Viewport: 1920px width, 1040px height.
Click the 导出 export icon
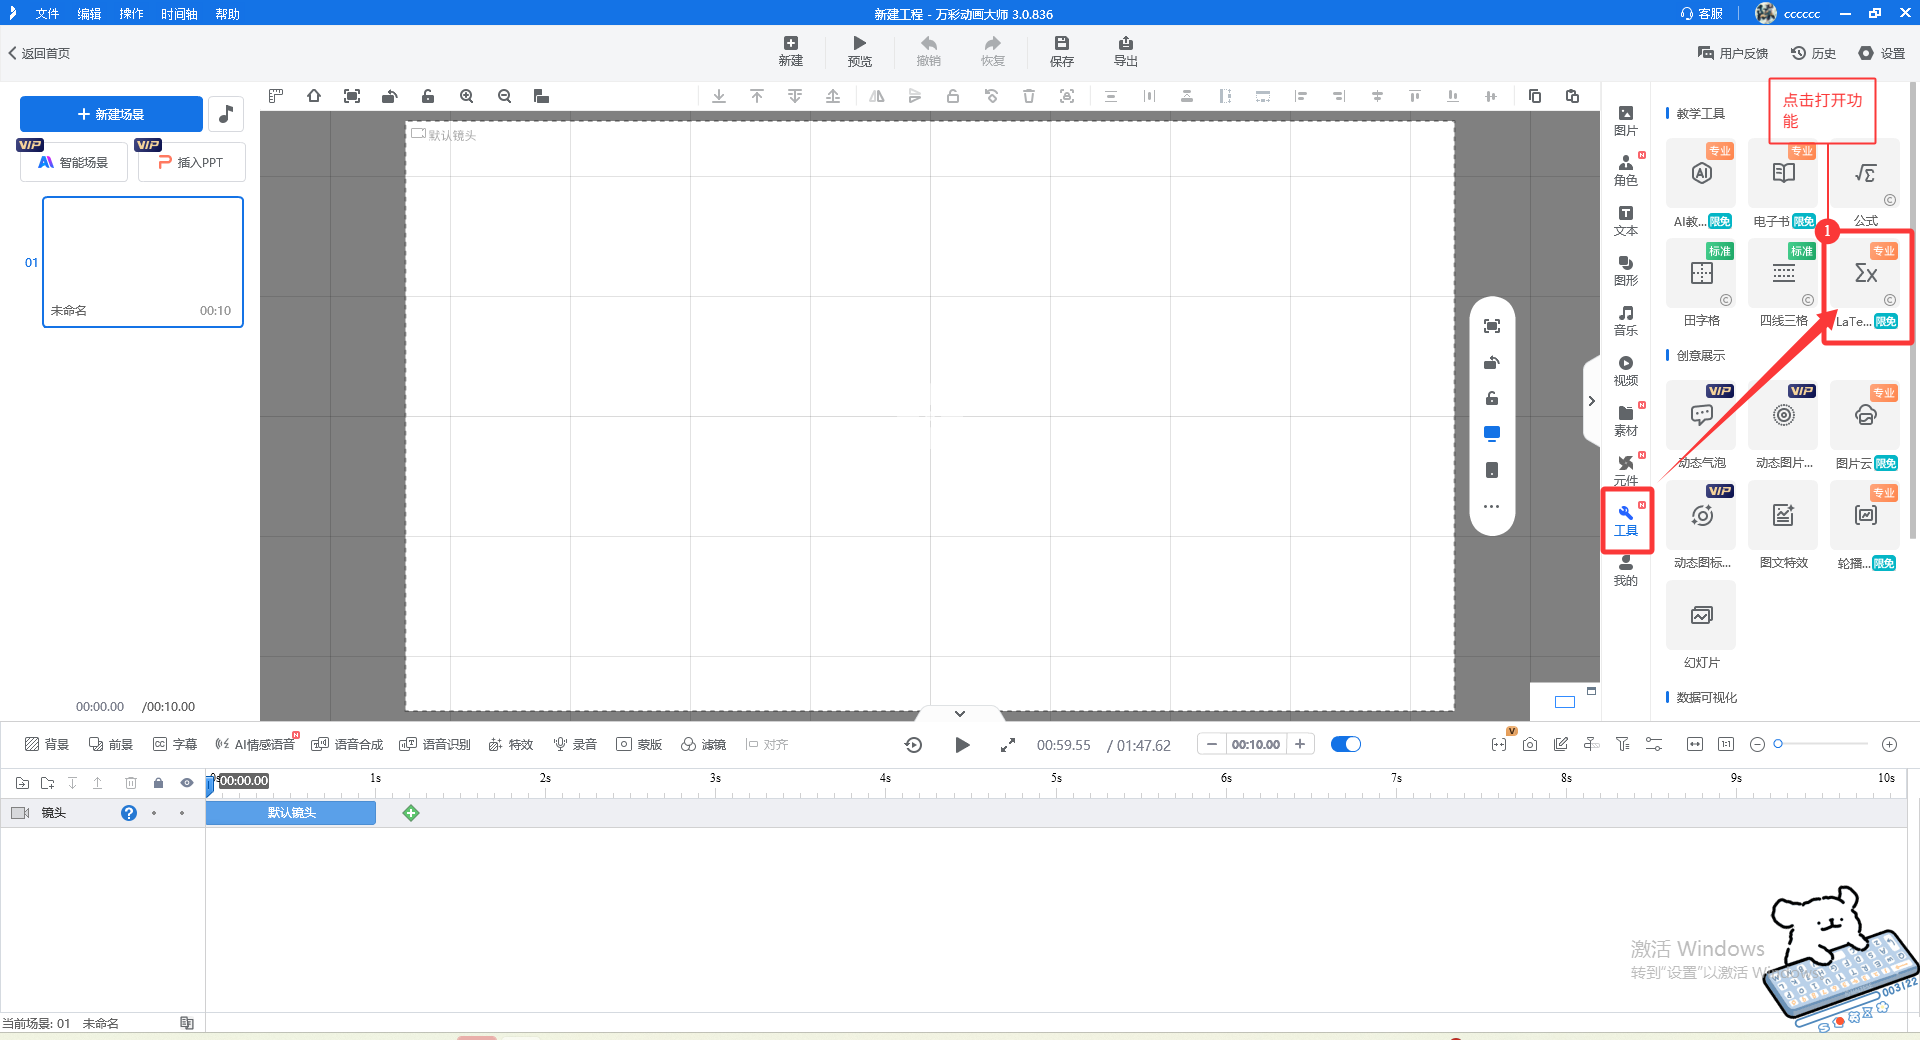(x=1125, y=50)
